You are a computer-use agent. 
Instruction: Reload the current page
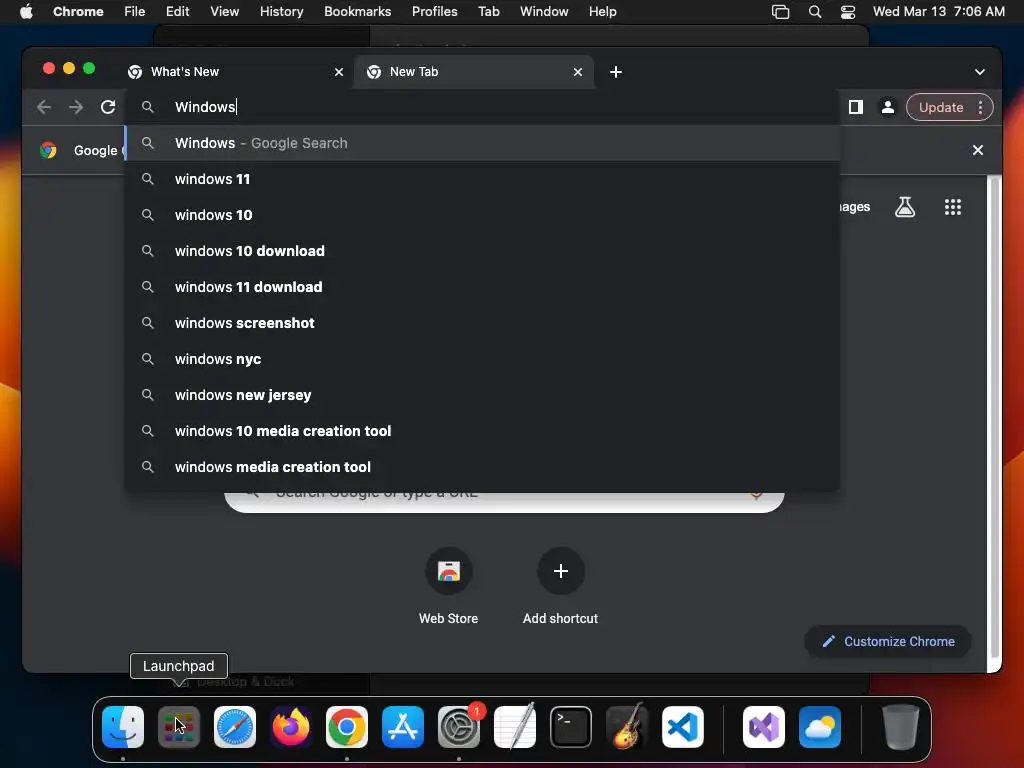[108, 107]
